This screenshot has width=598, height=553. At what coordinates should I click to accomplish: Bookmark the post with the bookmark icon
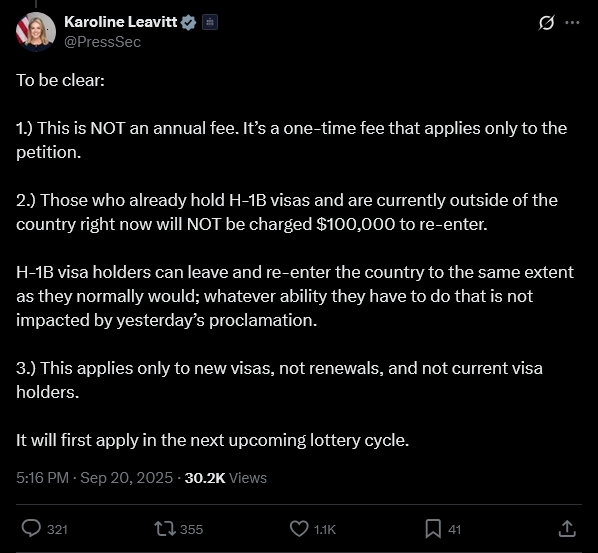pos(433,529)
